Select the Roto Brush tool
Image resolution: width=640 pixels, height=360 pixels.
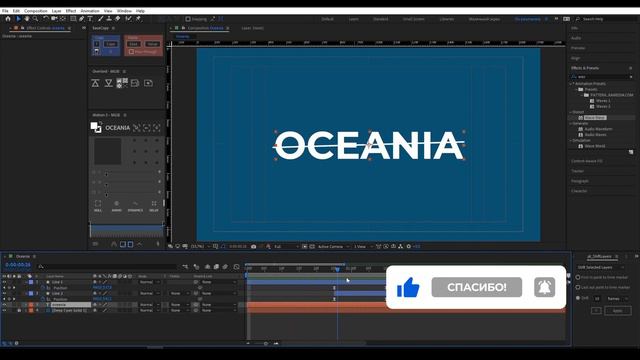[x=129, y=19]
